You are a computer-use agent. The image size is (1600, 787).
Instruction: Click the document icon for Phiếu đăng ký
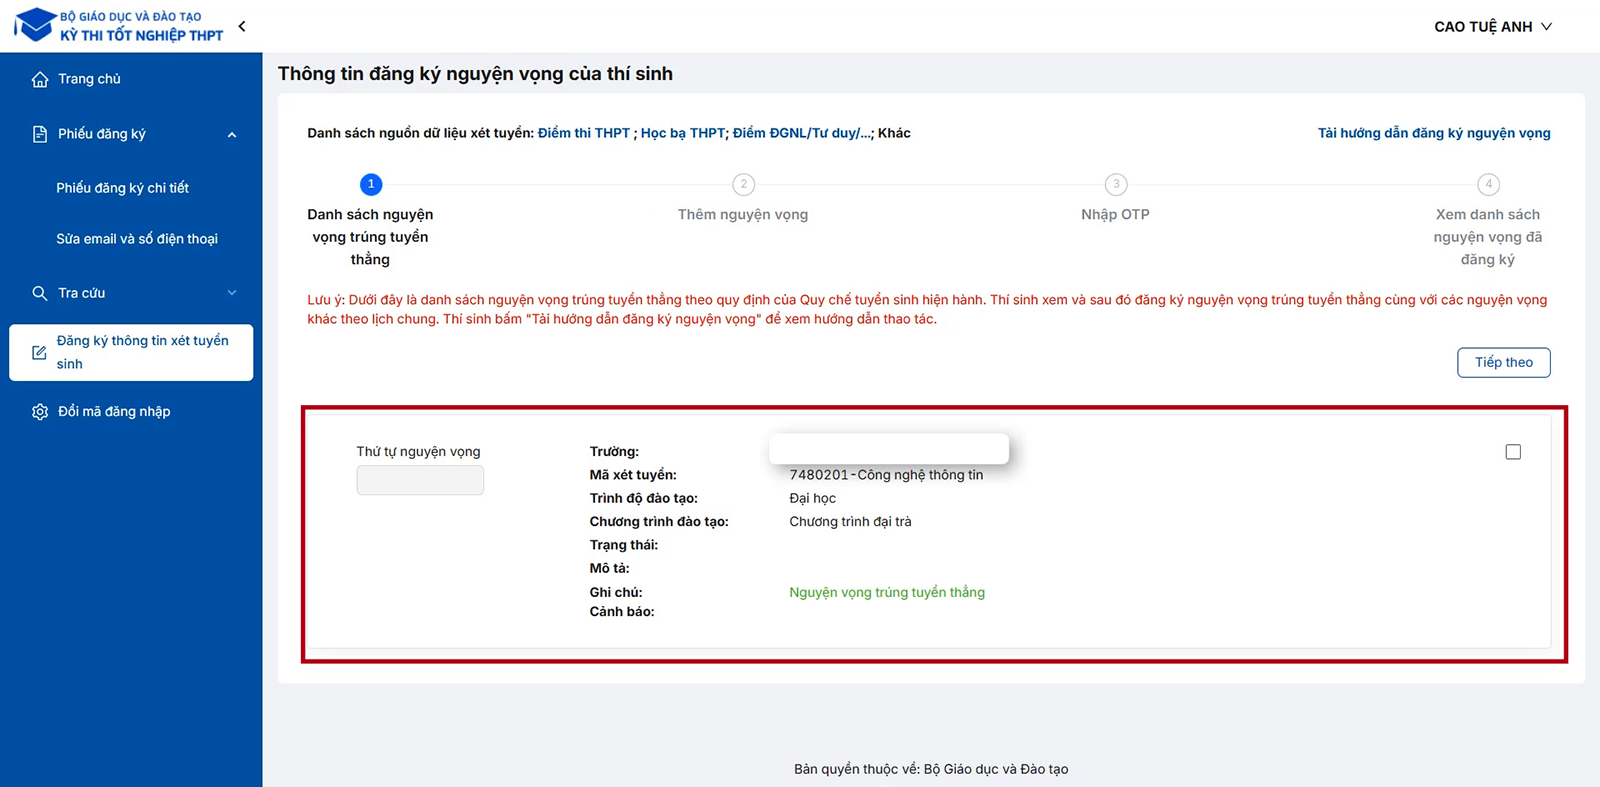point(40,134)
